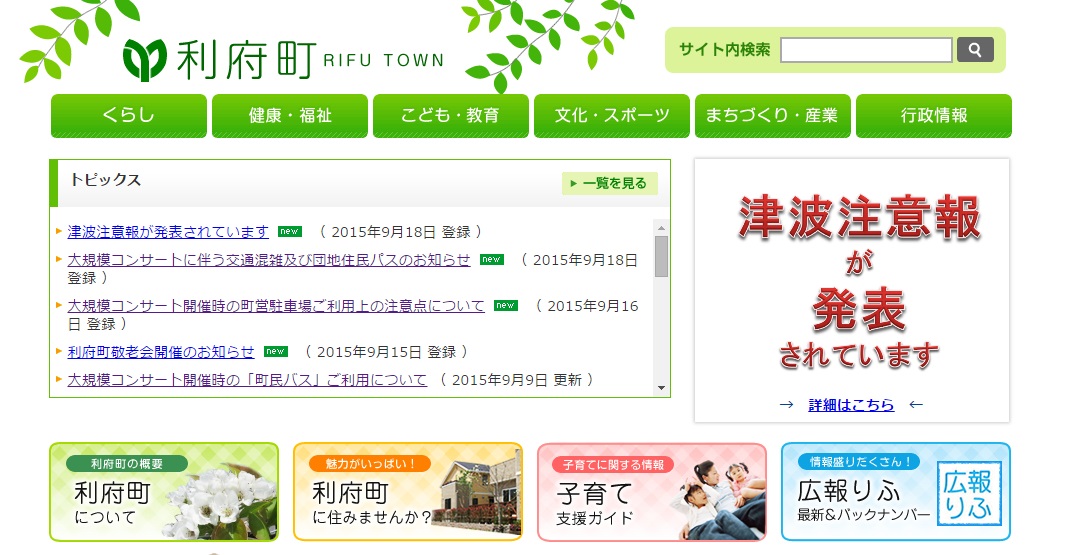Focus the サイト内検索 search input field
This screenshot has height=555, width=1080.
[866, 50]
